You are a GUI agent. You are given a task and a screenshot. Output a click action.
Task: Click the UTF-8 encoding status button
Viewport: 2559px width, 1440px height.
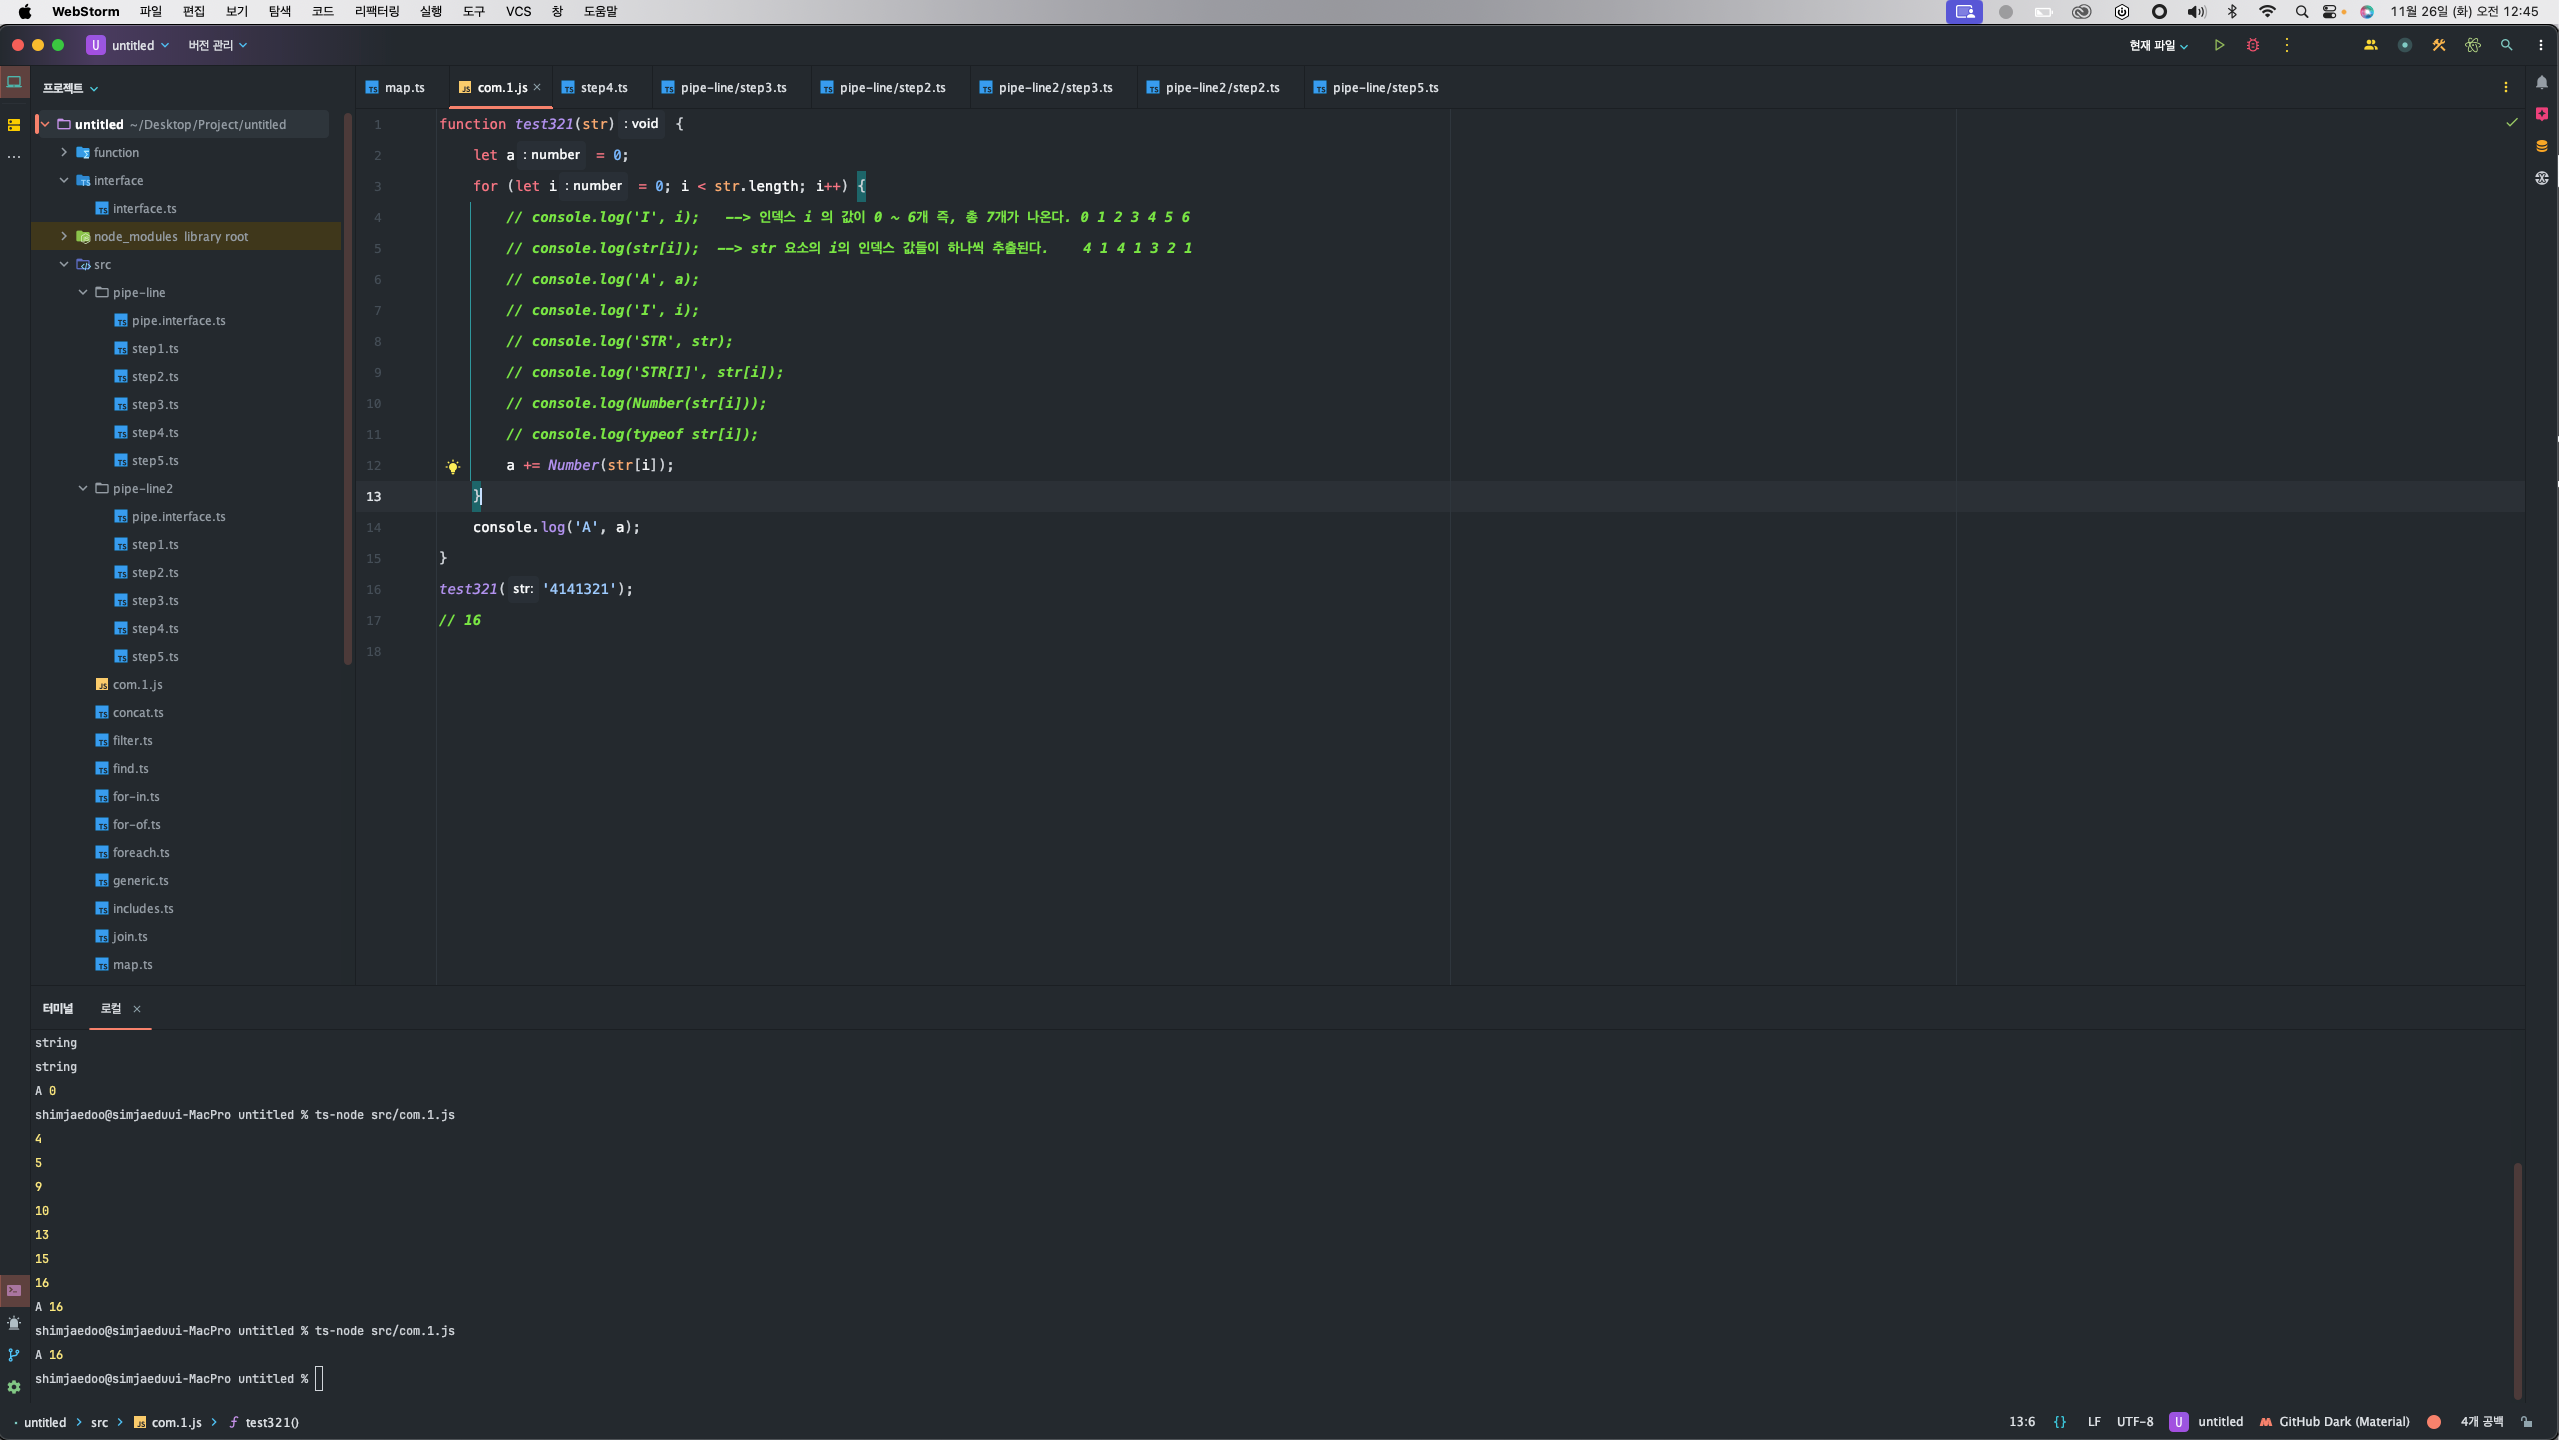click(x=2134, y=1422)
